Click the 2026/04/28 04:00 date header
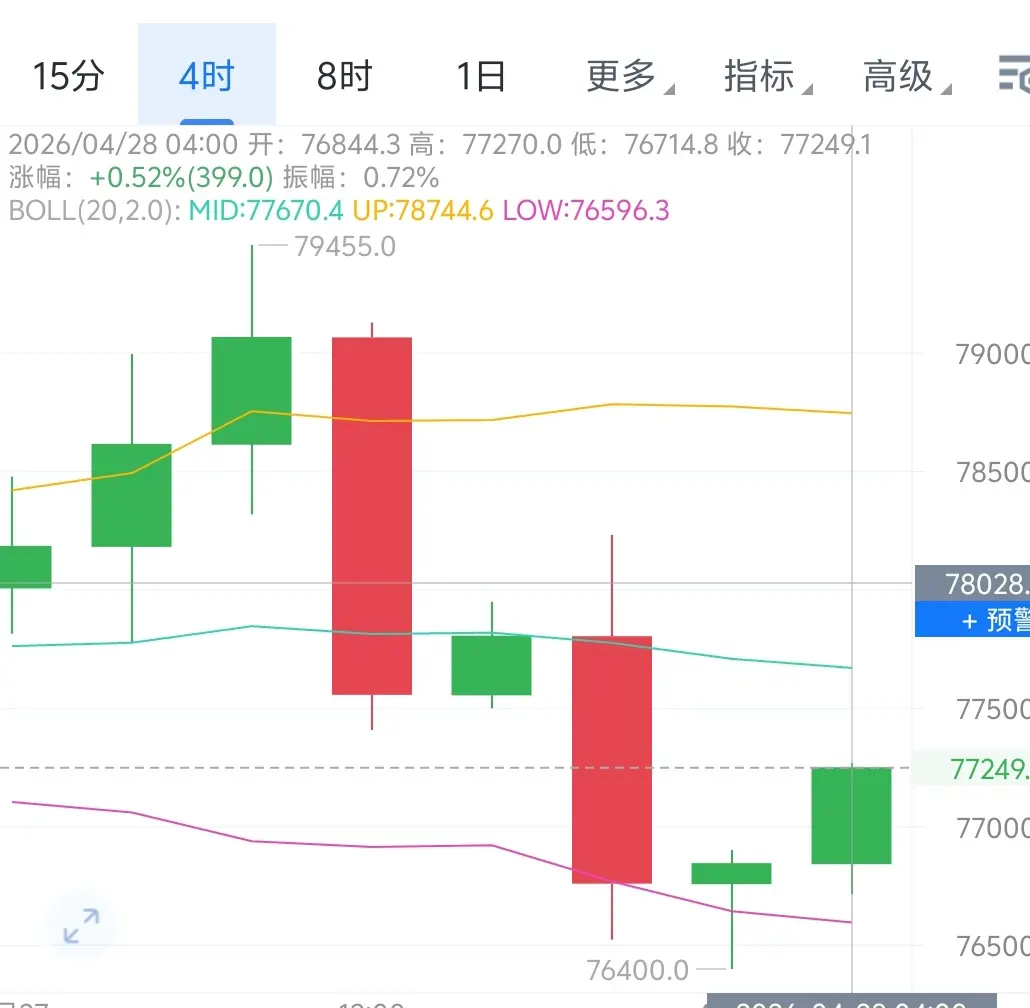Screen dimensions: 1030x1008 (x=123, y=144)
